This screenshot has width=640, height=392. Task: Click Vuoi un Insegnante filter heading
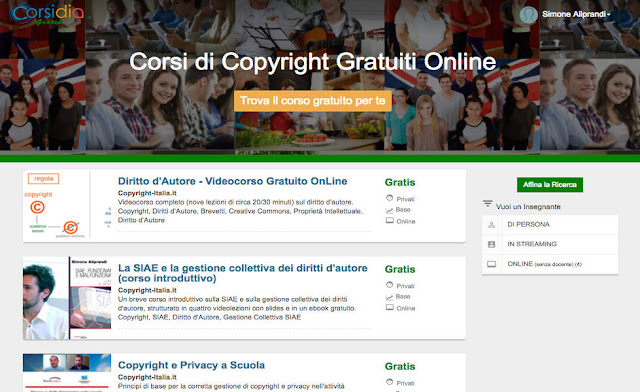[528, 207]
